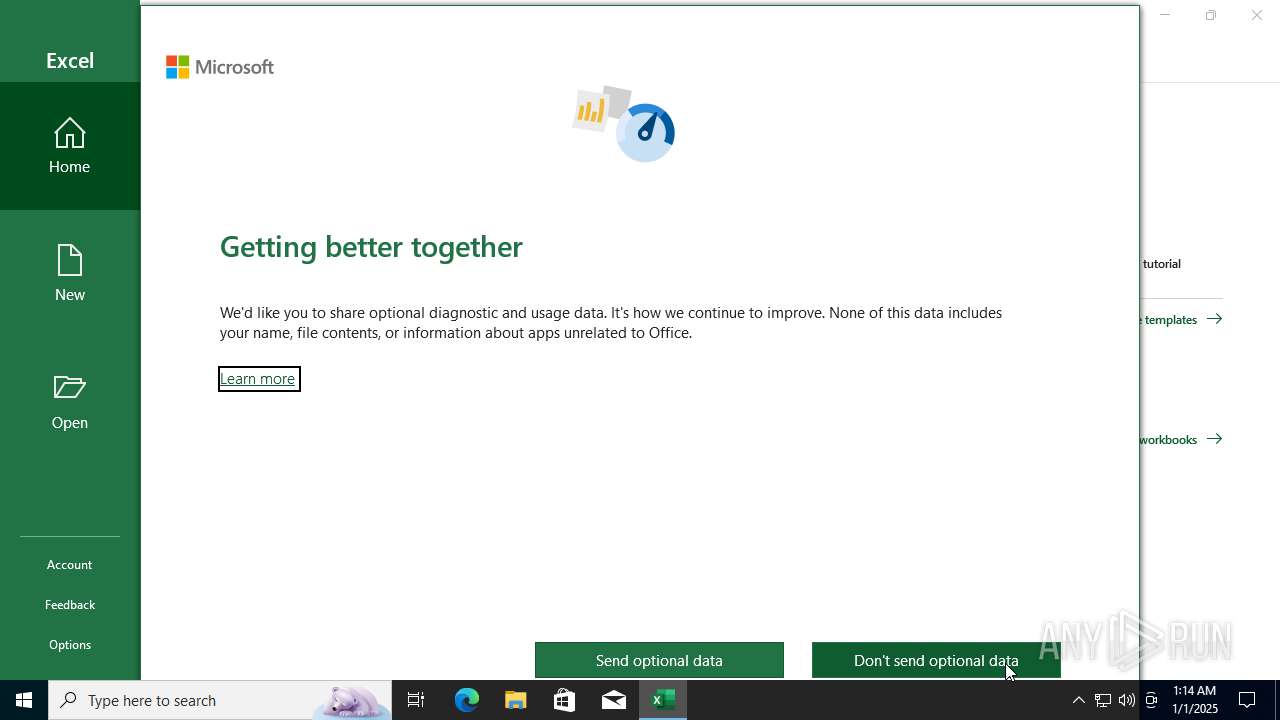Open the Action Center notifications icon
The image size is (1280, 720).
point(1247,700)
